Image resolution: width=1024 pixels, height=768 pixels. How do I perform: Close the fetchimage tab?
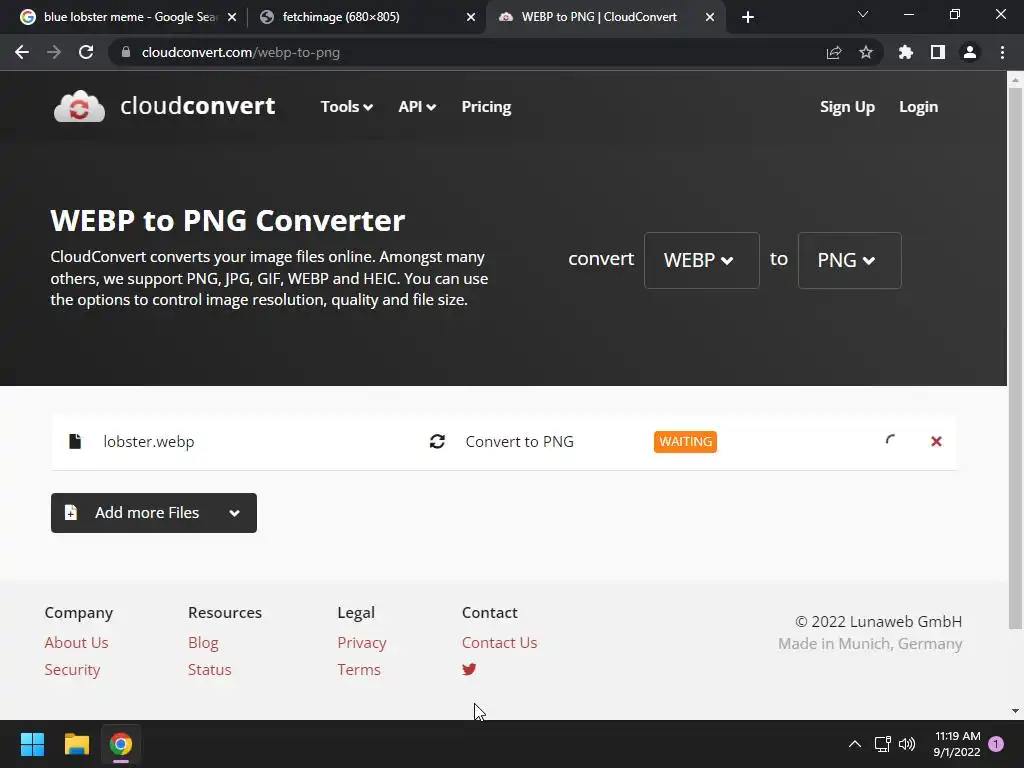click(471, 17)
